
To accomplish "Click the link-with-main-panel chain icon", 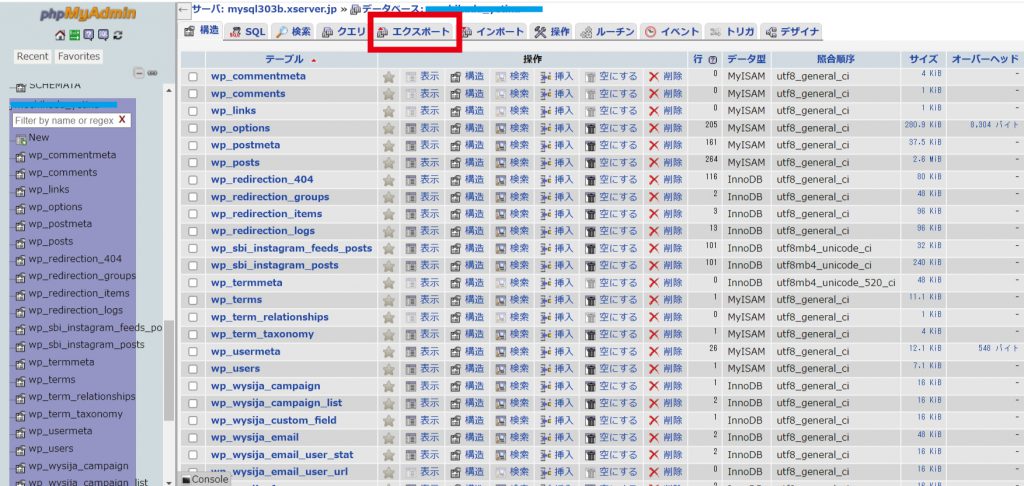I will click(152, 73).
